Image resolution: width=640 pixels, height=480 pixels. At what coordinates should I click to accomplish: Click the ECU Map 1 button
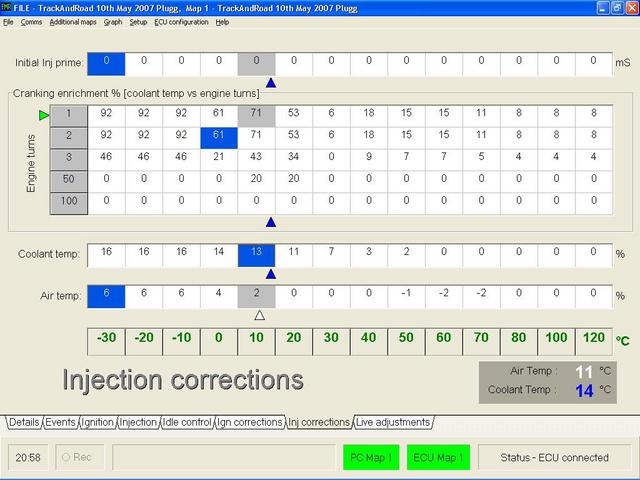coord(438,457)
